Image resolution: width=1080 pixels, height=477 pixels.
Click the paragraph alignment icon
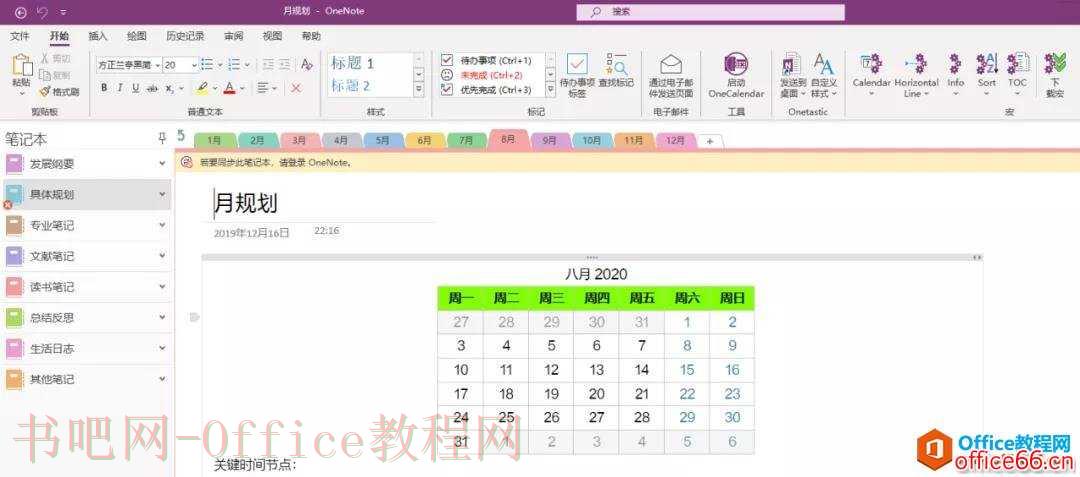[x=262, y=88]
